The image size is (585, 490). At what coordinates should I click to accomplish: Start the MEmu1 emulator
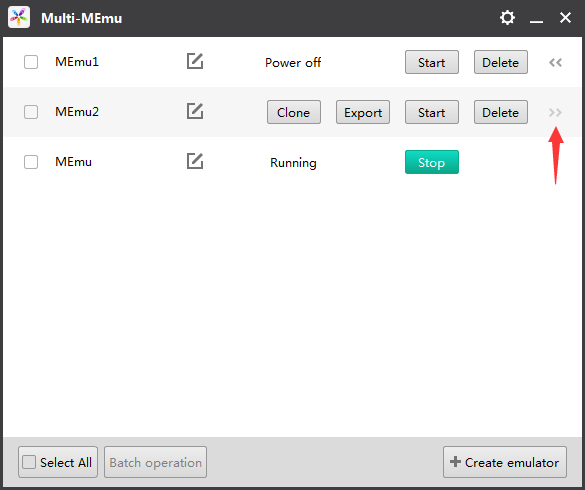432,62
